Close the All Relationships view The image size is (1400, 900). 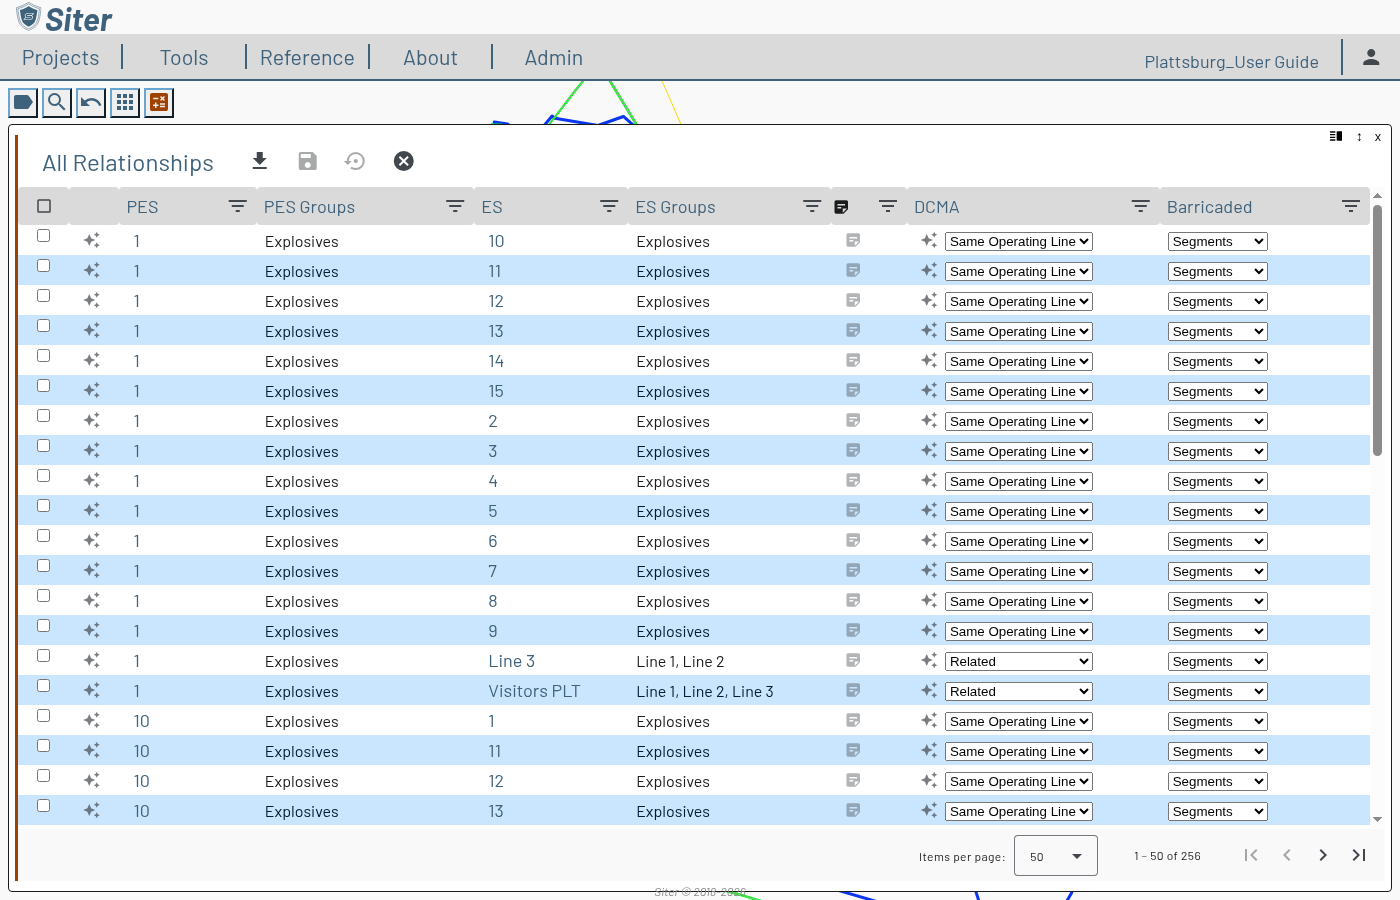tap(404, 161)
